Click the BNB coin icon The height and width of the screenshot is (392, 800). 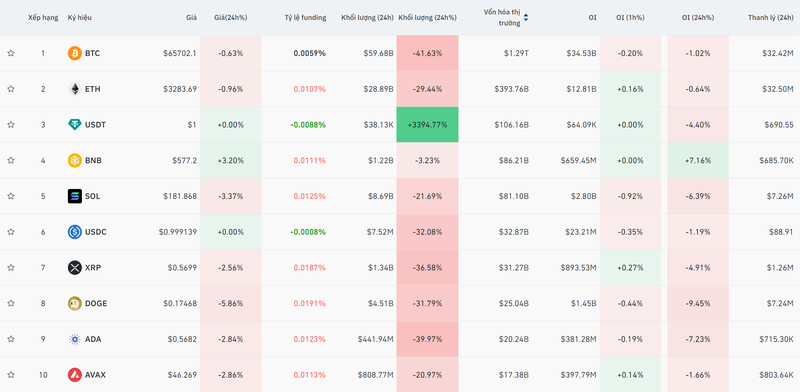[x=74, y=160]
